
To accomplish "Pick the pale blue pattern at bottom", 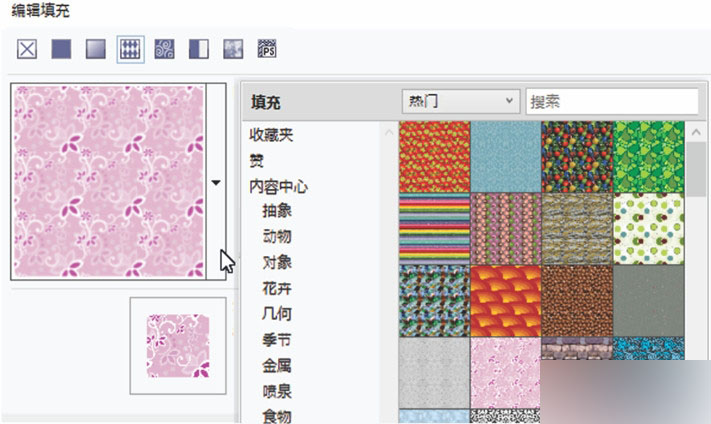I will tap(434, 416).
